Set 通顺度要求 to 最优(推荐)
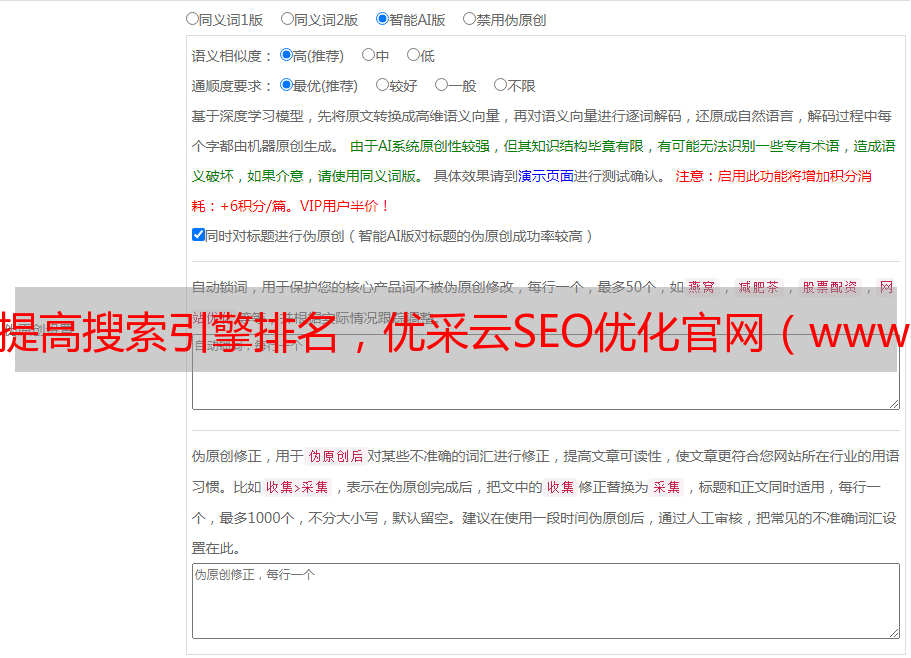The height and width of the screenshot is (658, 911). 286,85
